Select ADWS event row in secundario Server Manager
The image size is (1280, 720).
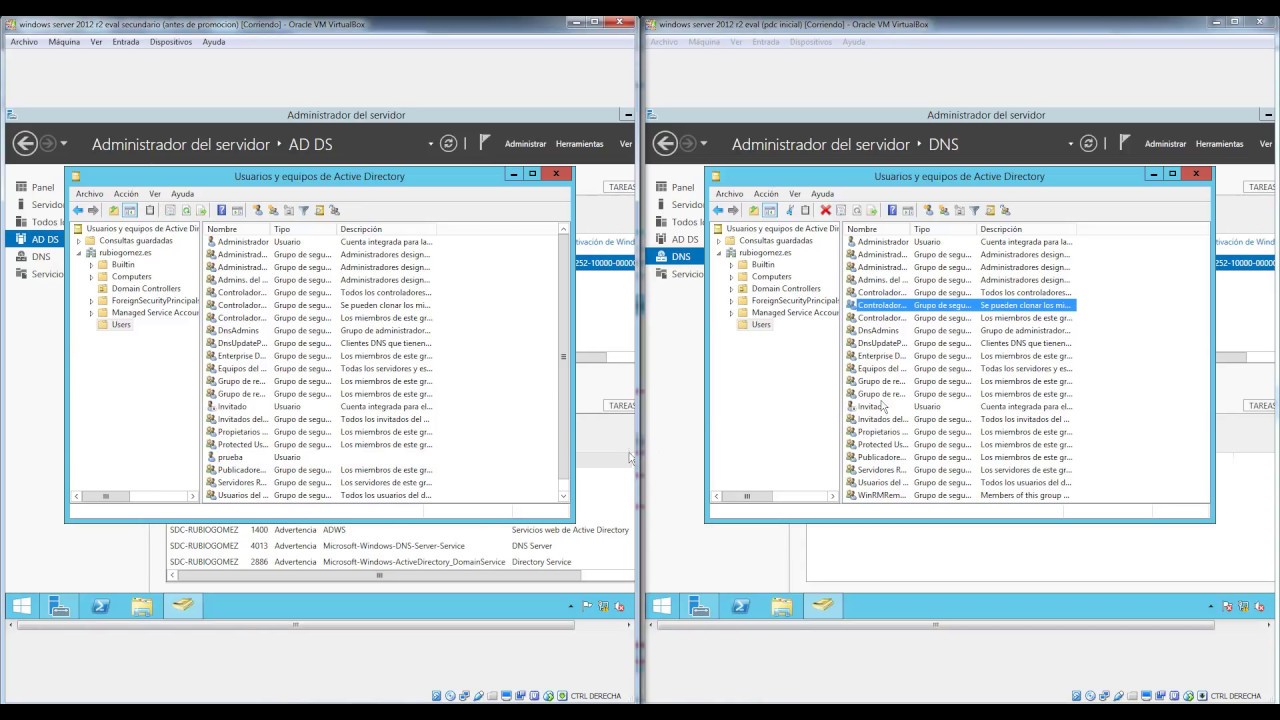click(x=400, y=530)
